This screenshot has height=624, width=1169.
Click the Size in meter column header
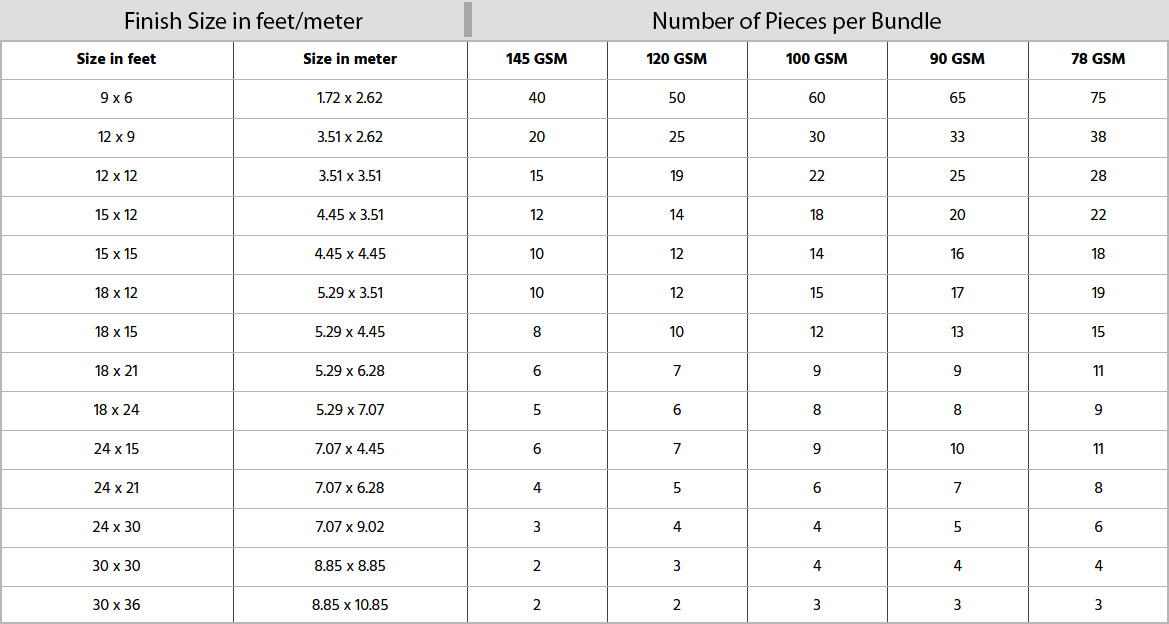pyautogui.click(x=350, y=60)
